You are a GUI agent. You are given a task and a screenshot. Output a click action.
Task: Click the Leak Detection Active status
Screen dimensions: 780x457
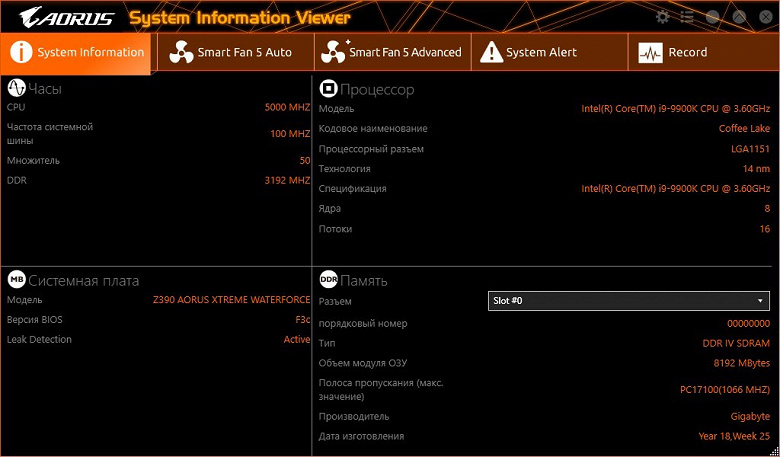[x=297, y=340]
